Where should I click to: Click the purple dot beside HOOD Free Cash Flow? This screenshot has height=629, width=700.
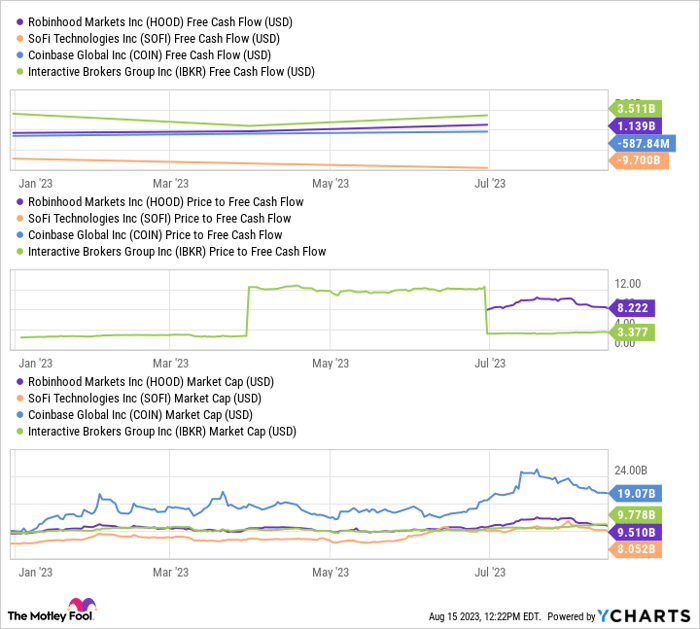[20, 22]
